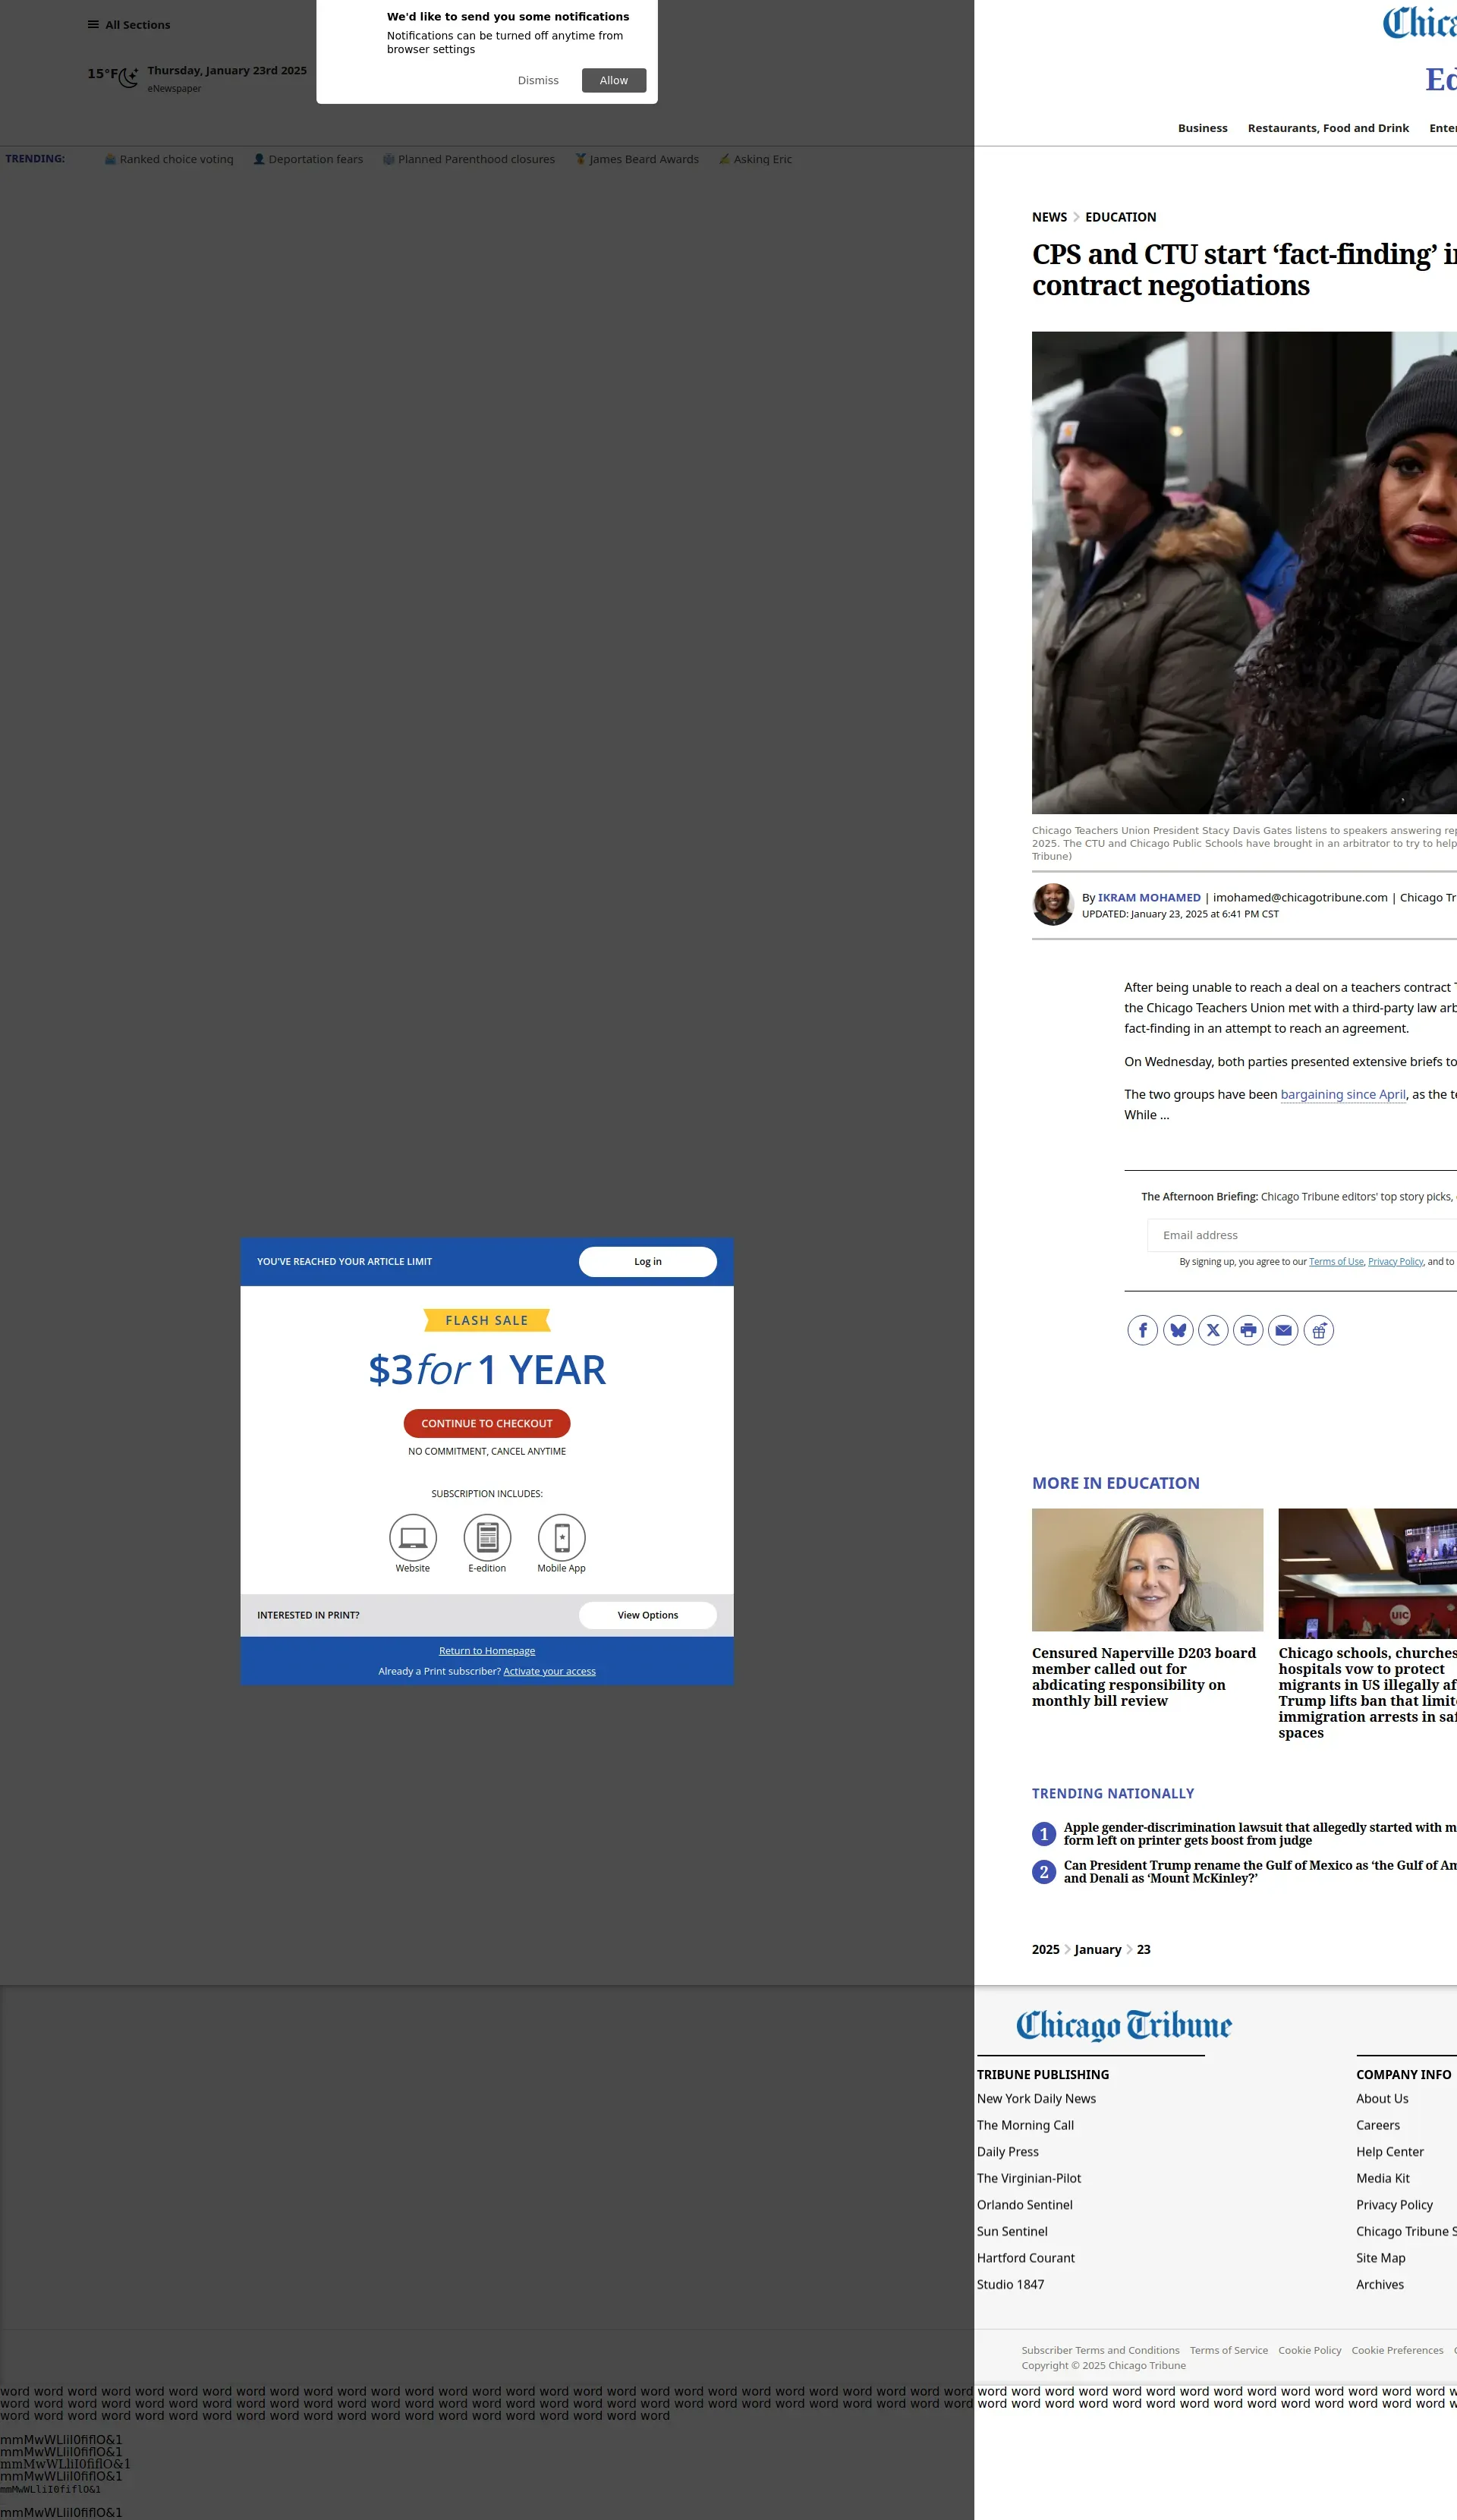Share article on X
The height and width of the screenshot is (2520, 1457).
(1213, 1330)
